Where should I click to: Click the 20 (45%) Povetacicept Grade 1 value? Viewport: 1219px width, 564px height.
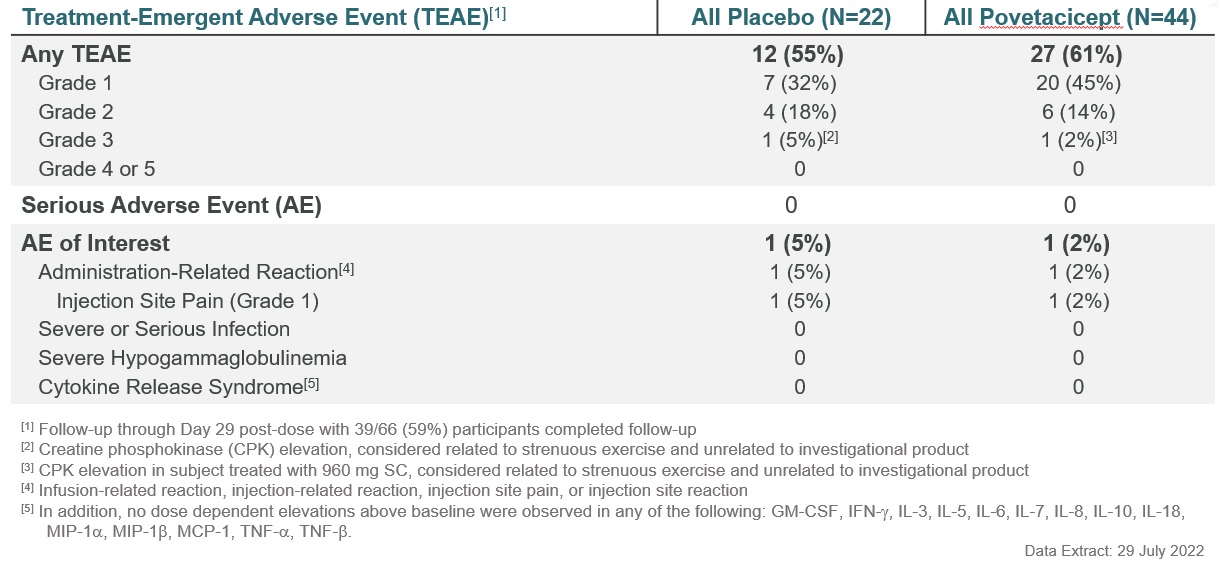(1077, 84)
